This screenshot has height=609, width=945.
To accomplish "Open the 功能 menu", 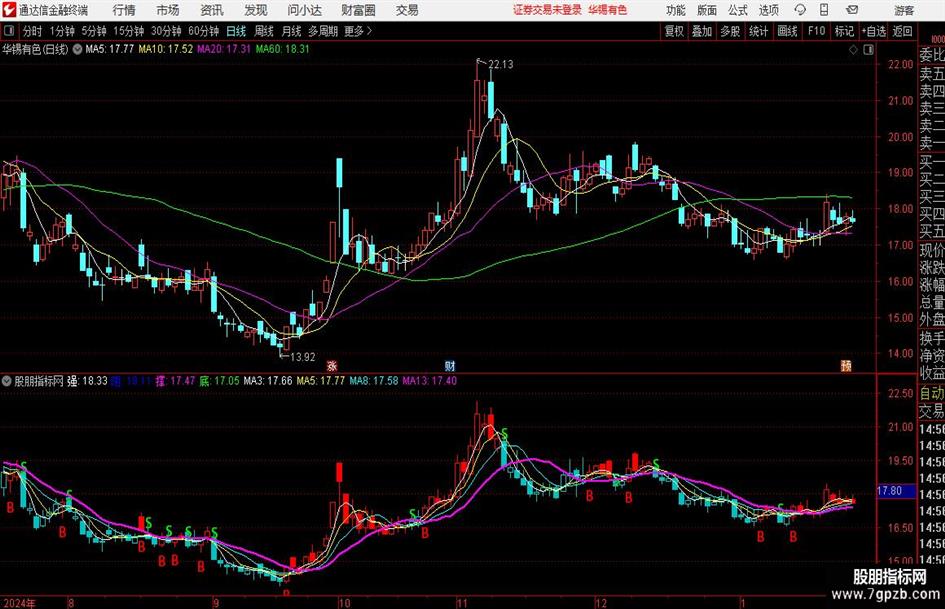I will pyautogui.click(x=676, y=10).
